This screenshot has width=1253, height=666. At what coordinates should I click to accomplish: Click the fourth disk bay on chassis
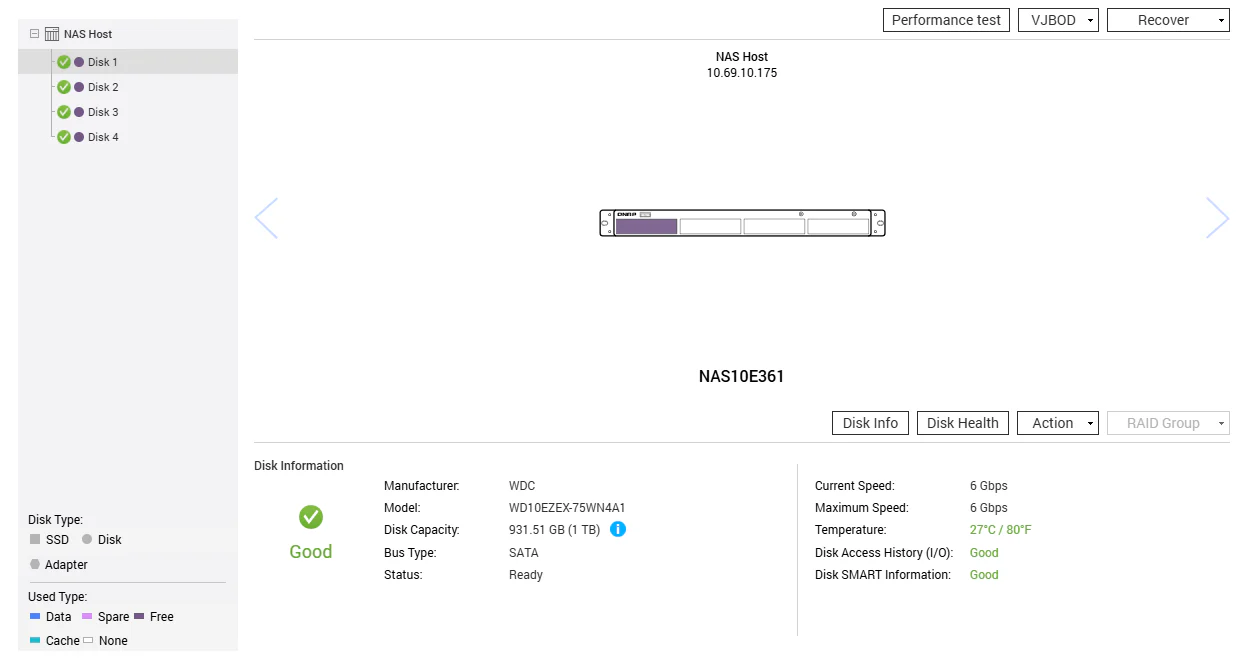pos(838,226)
